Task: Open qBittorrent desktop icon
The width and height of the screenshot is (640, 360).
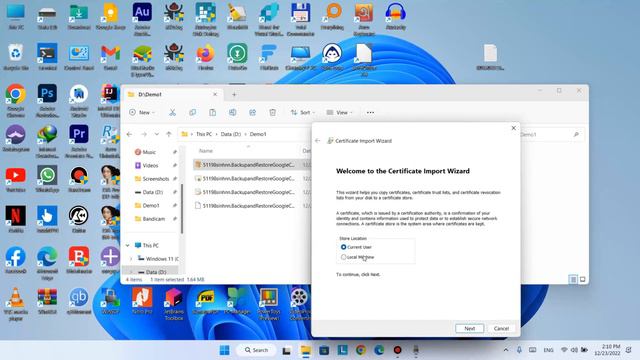Action: pos(79,301)
